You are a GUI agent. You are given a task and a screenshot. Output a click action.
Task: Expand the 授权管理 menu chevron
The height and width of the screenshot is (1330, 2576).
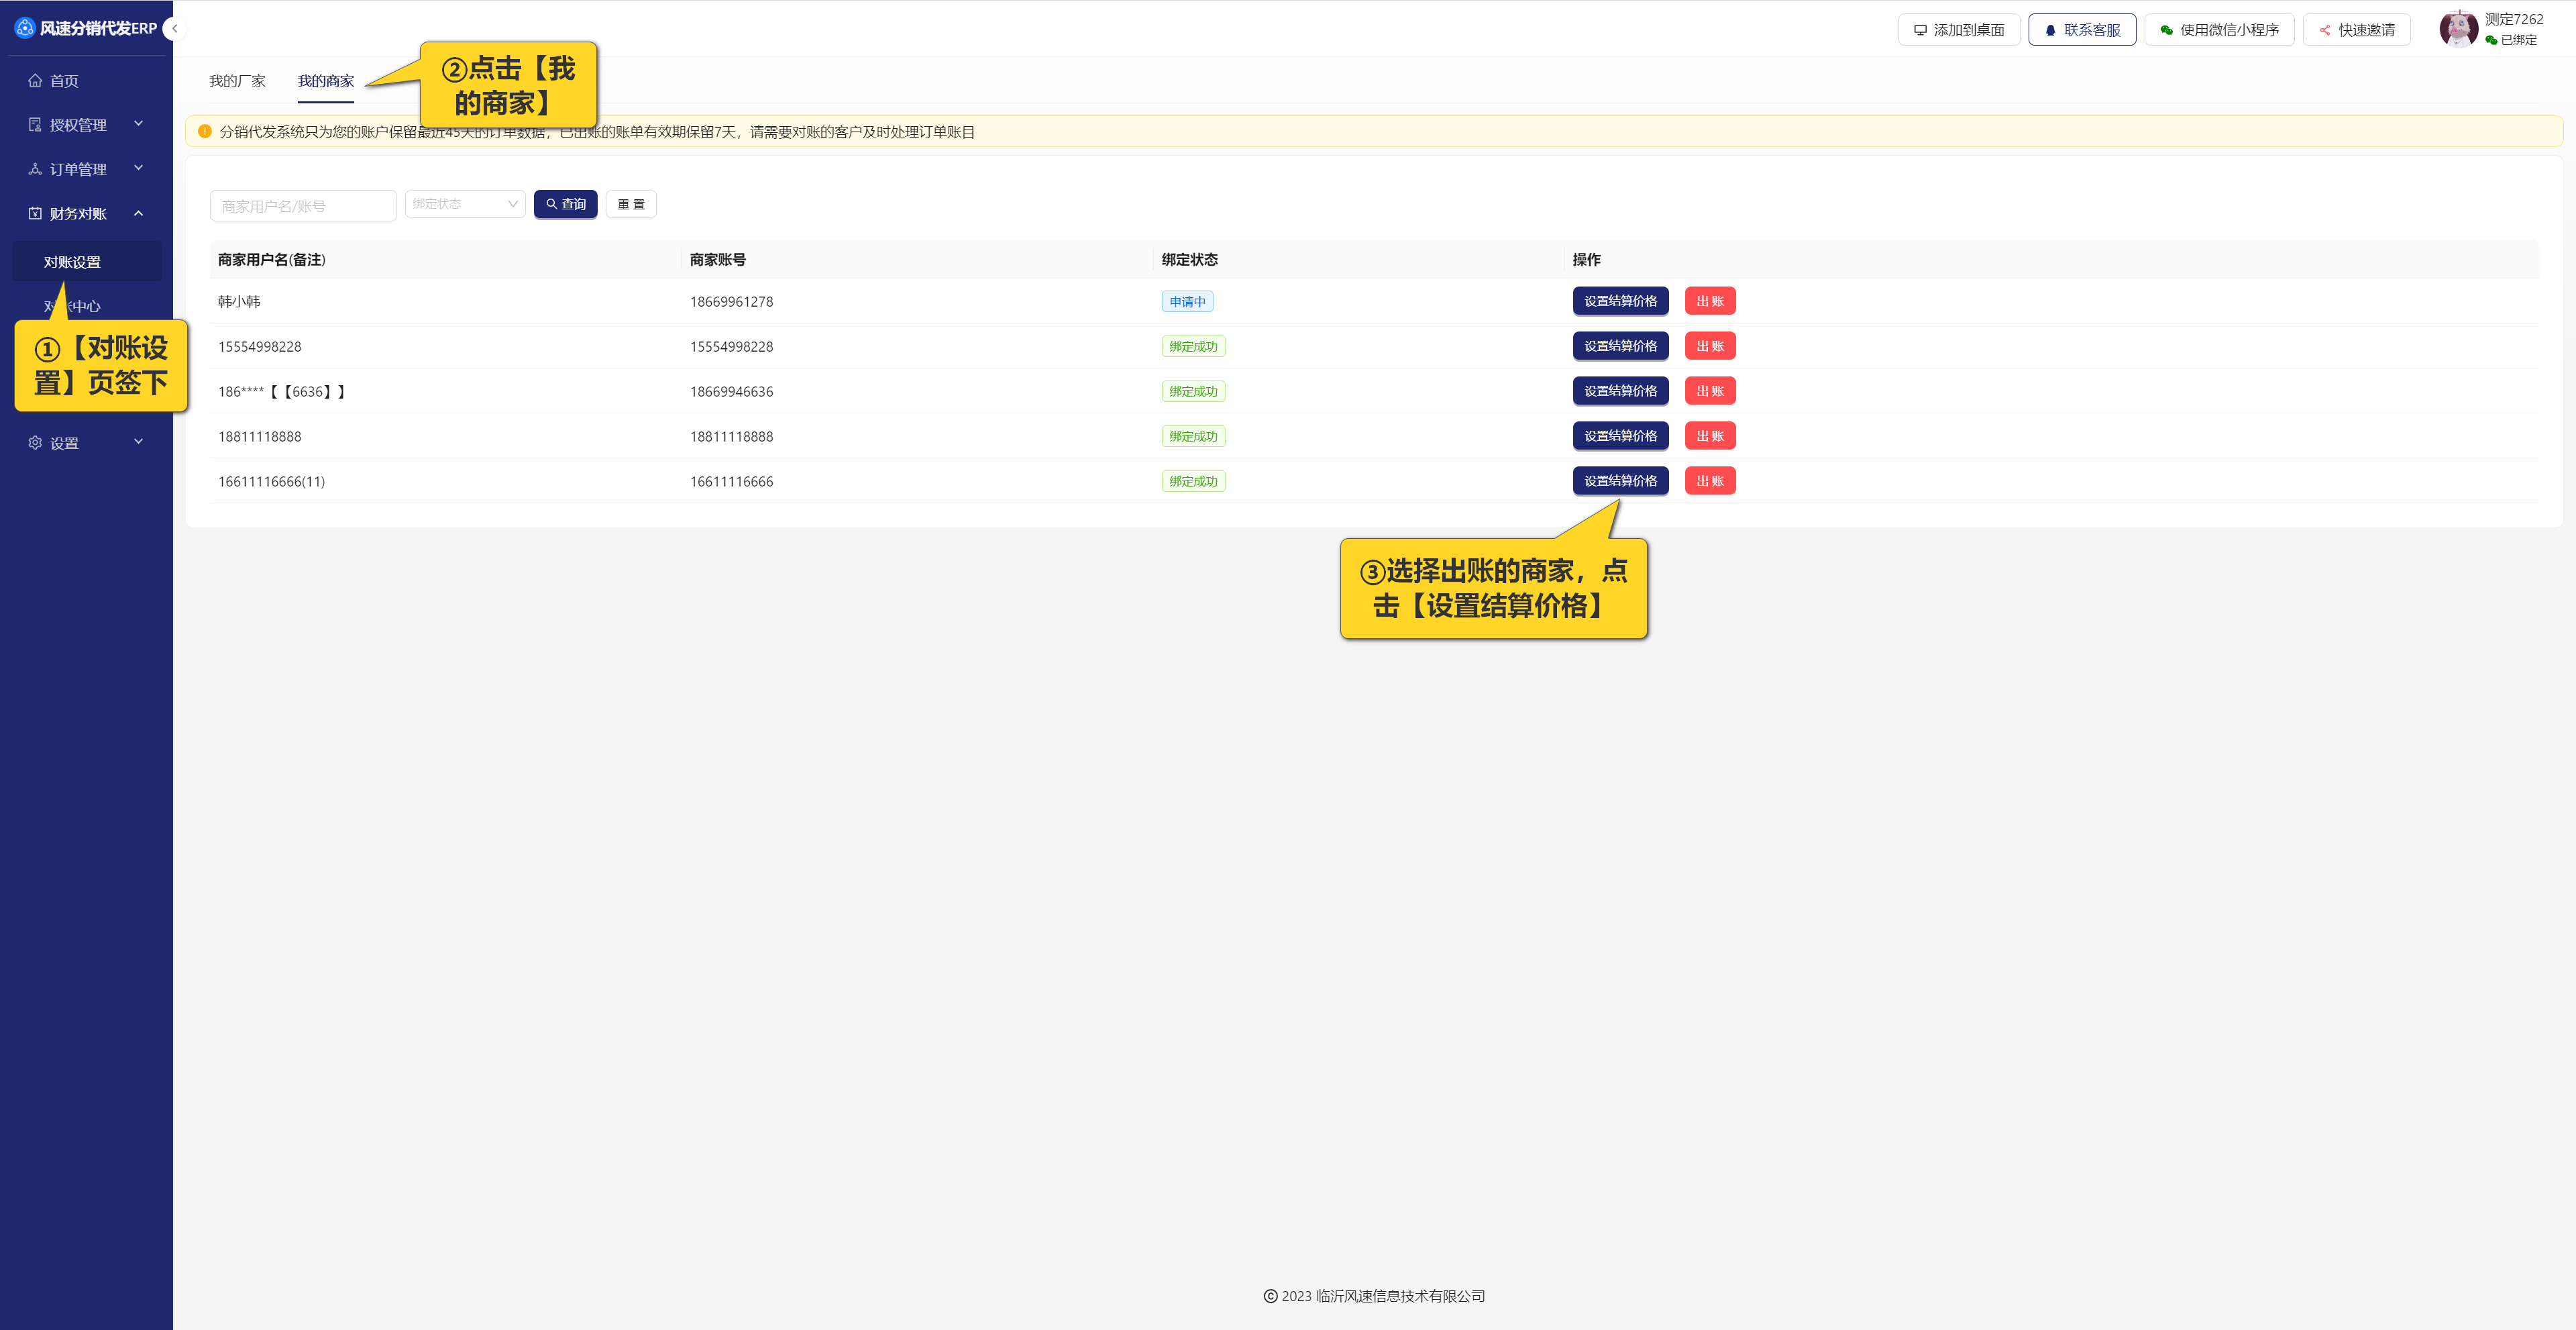[138, 124]
